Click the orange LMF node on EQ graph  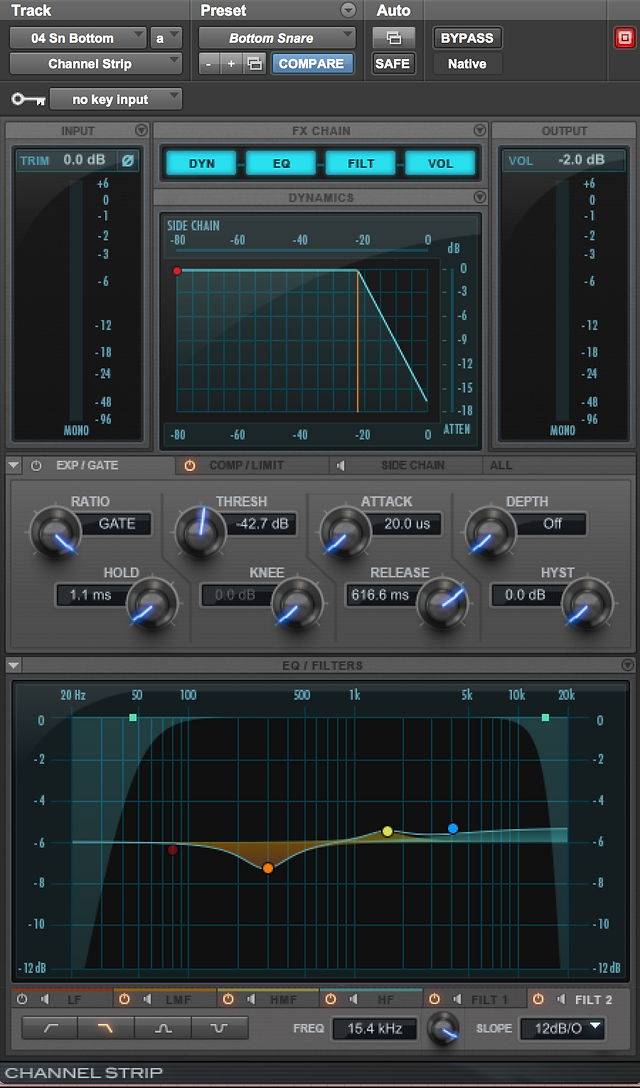click(268, 868)
